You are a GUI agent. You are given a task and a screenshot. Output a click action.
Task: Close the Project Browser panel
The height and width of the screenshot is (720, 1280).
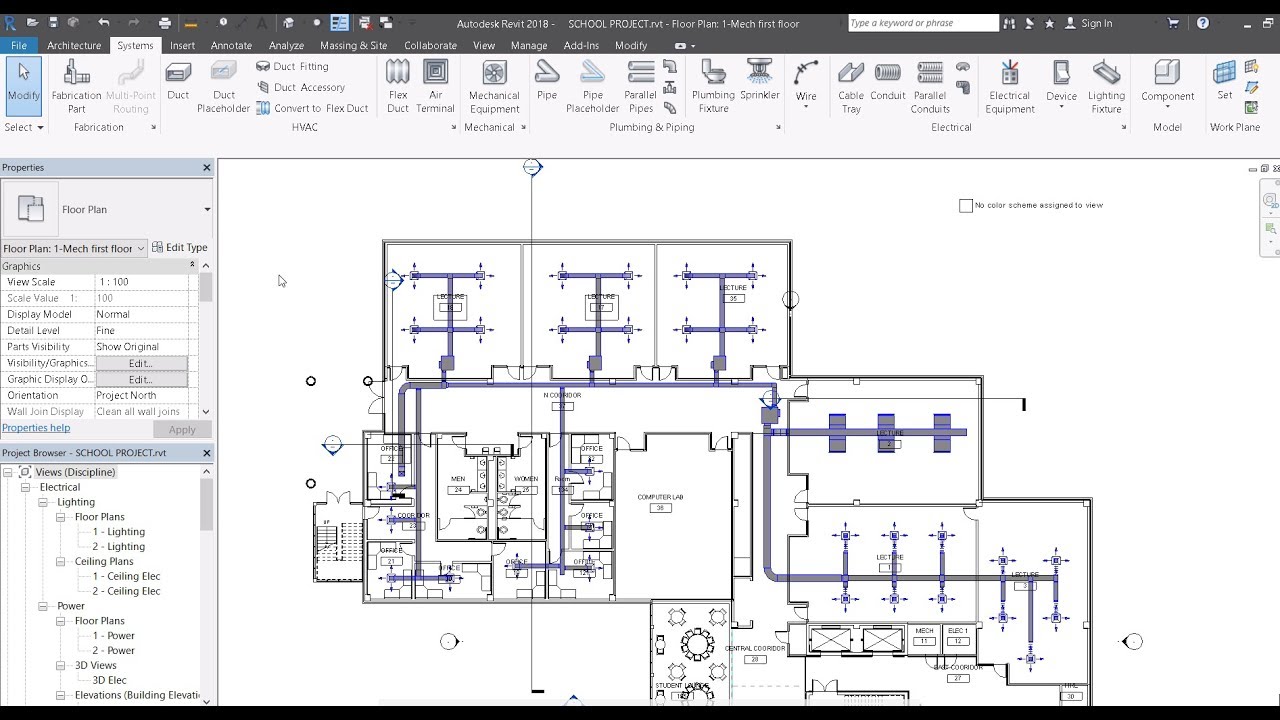(207, 453)
